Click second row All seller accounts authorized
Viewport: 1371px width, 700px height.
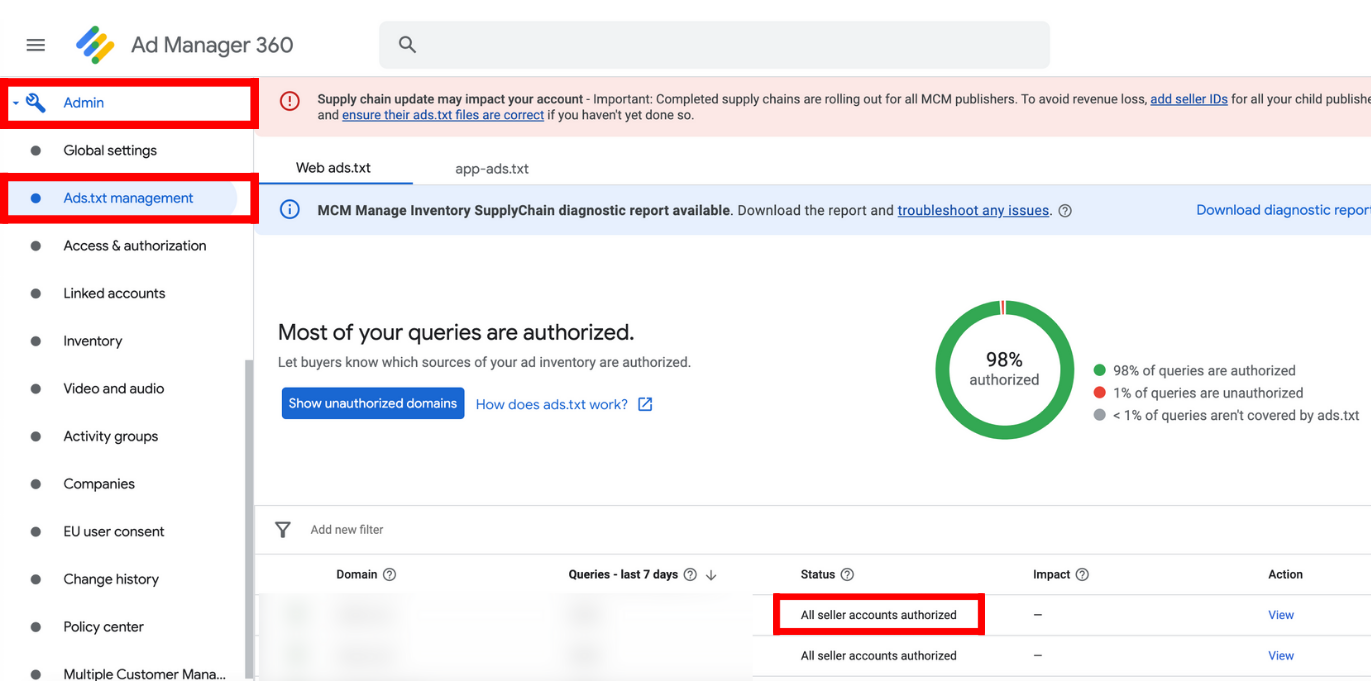(x=879, y=656)
